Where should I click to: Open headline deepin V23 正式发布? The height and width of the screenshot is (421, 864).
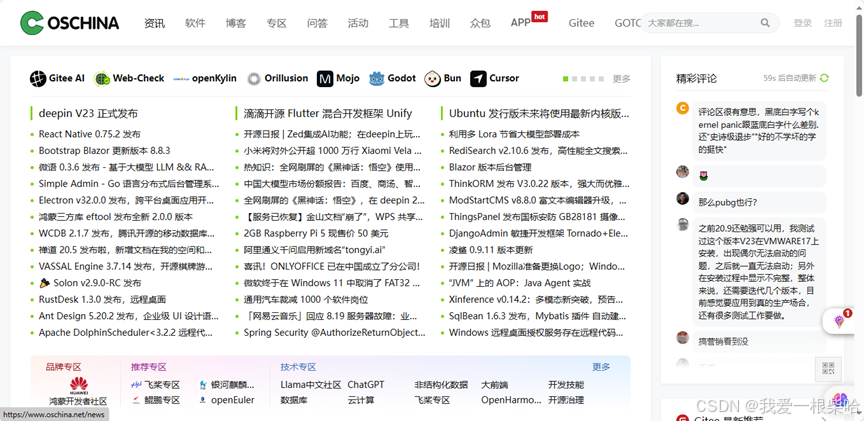point(88,114)
